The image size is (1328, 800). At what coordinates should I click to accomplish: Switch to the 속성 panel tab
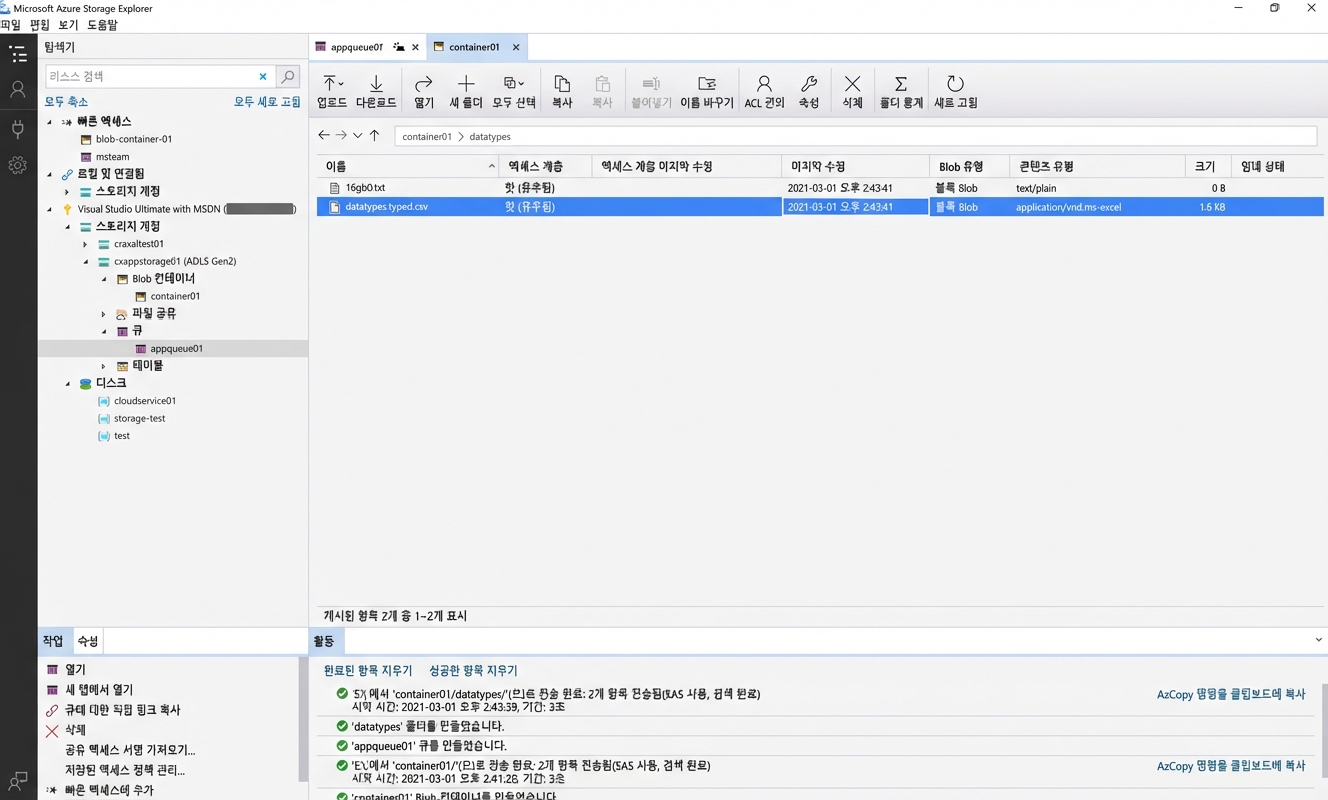(x=88, y=641)
